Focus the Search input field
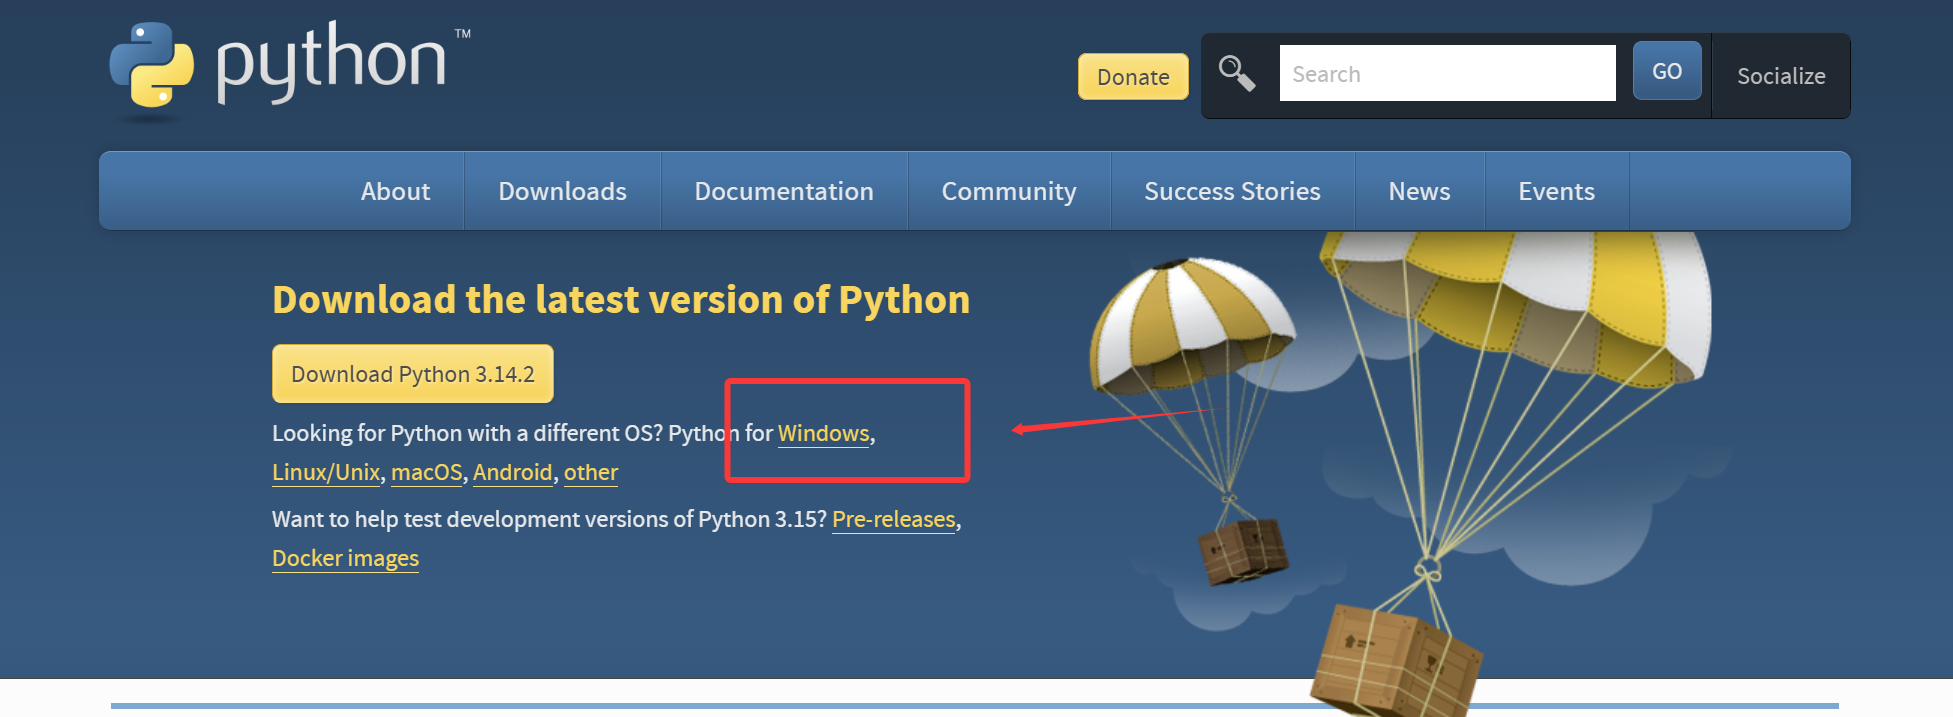This screenshot has height=717, width=1953. click(1447, 73)
